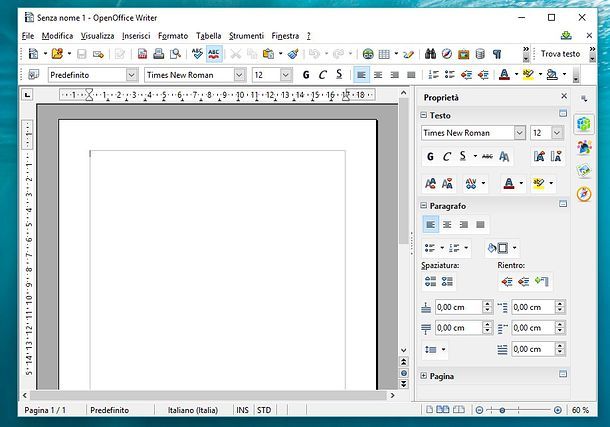The height and width of the screenshot is (427, 610).
Task: Toggle italic C in formatting toolbar
Action: click(323, 75)
